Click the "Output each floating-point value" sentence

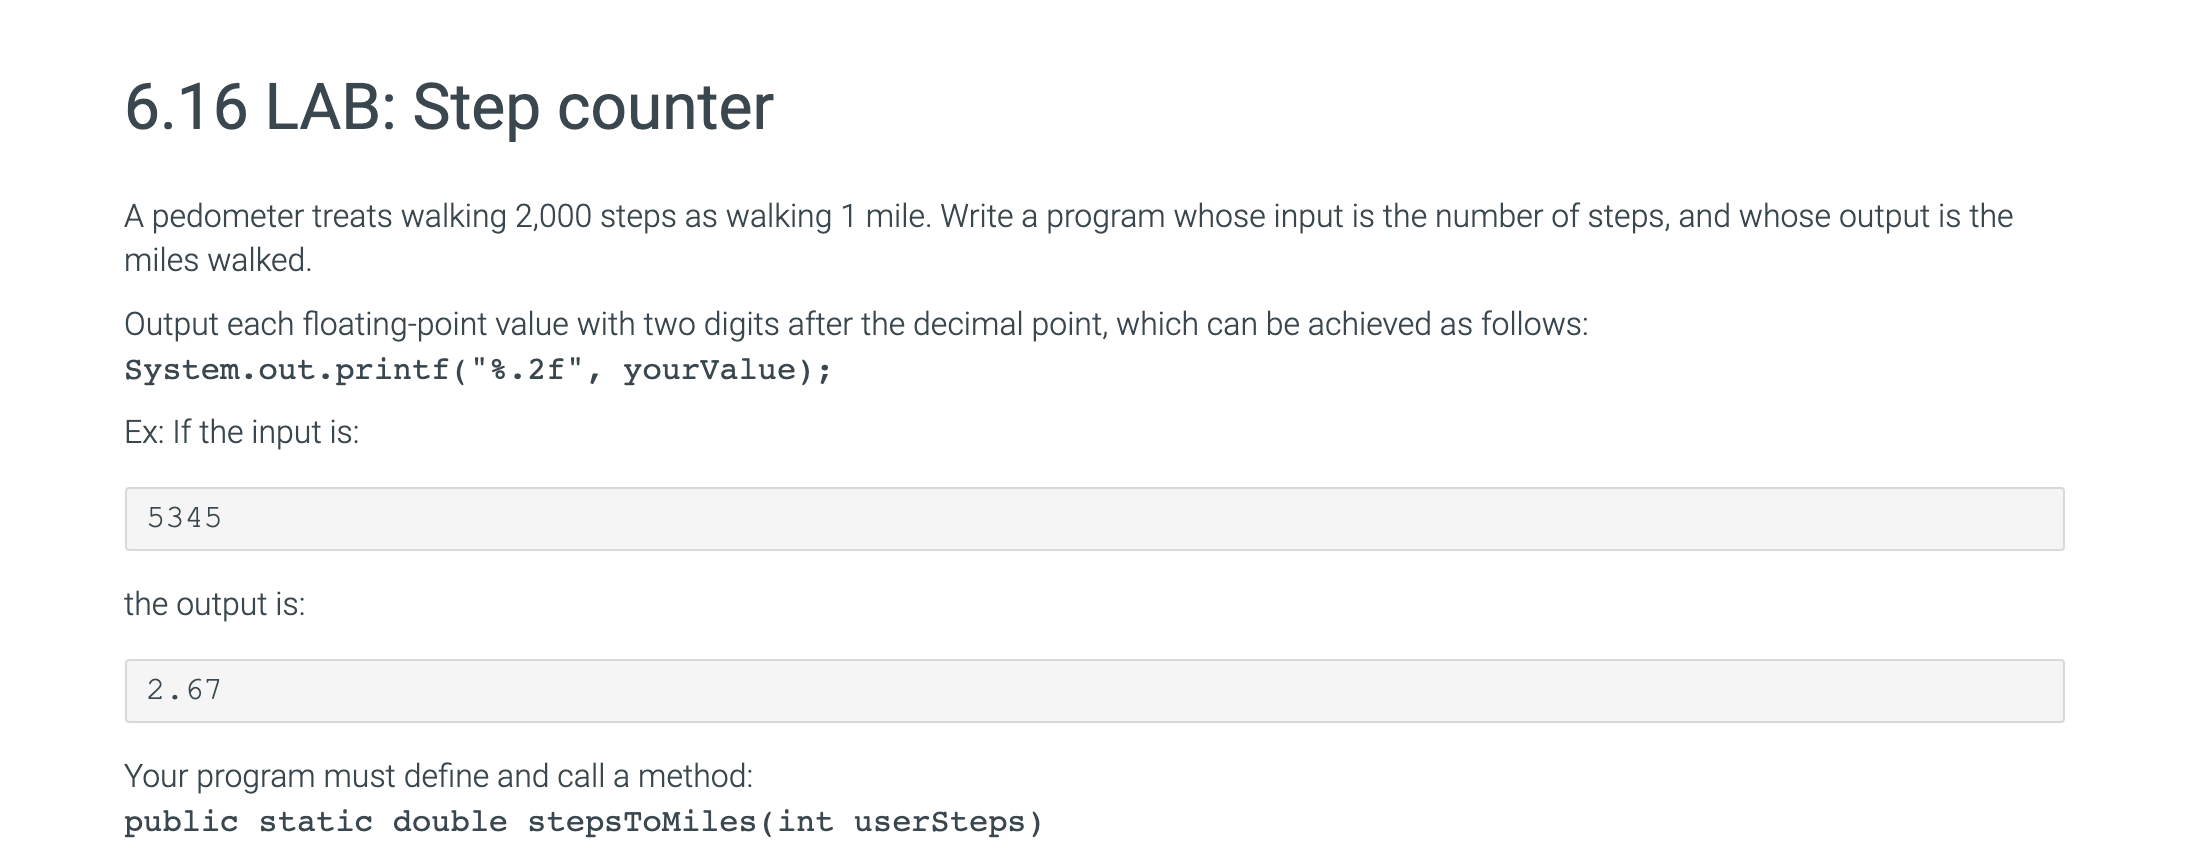pyautogui.click(x=856, y=324)
